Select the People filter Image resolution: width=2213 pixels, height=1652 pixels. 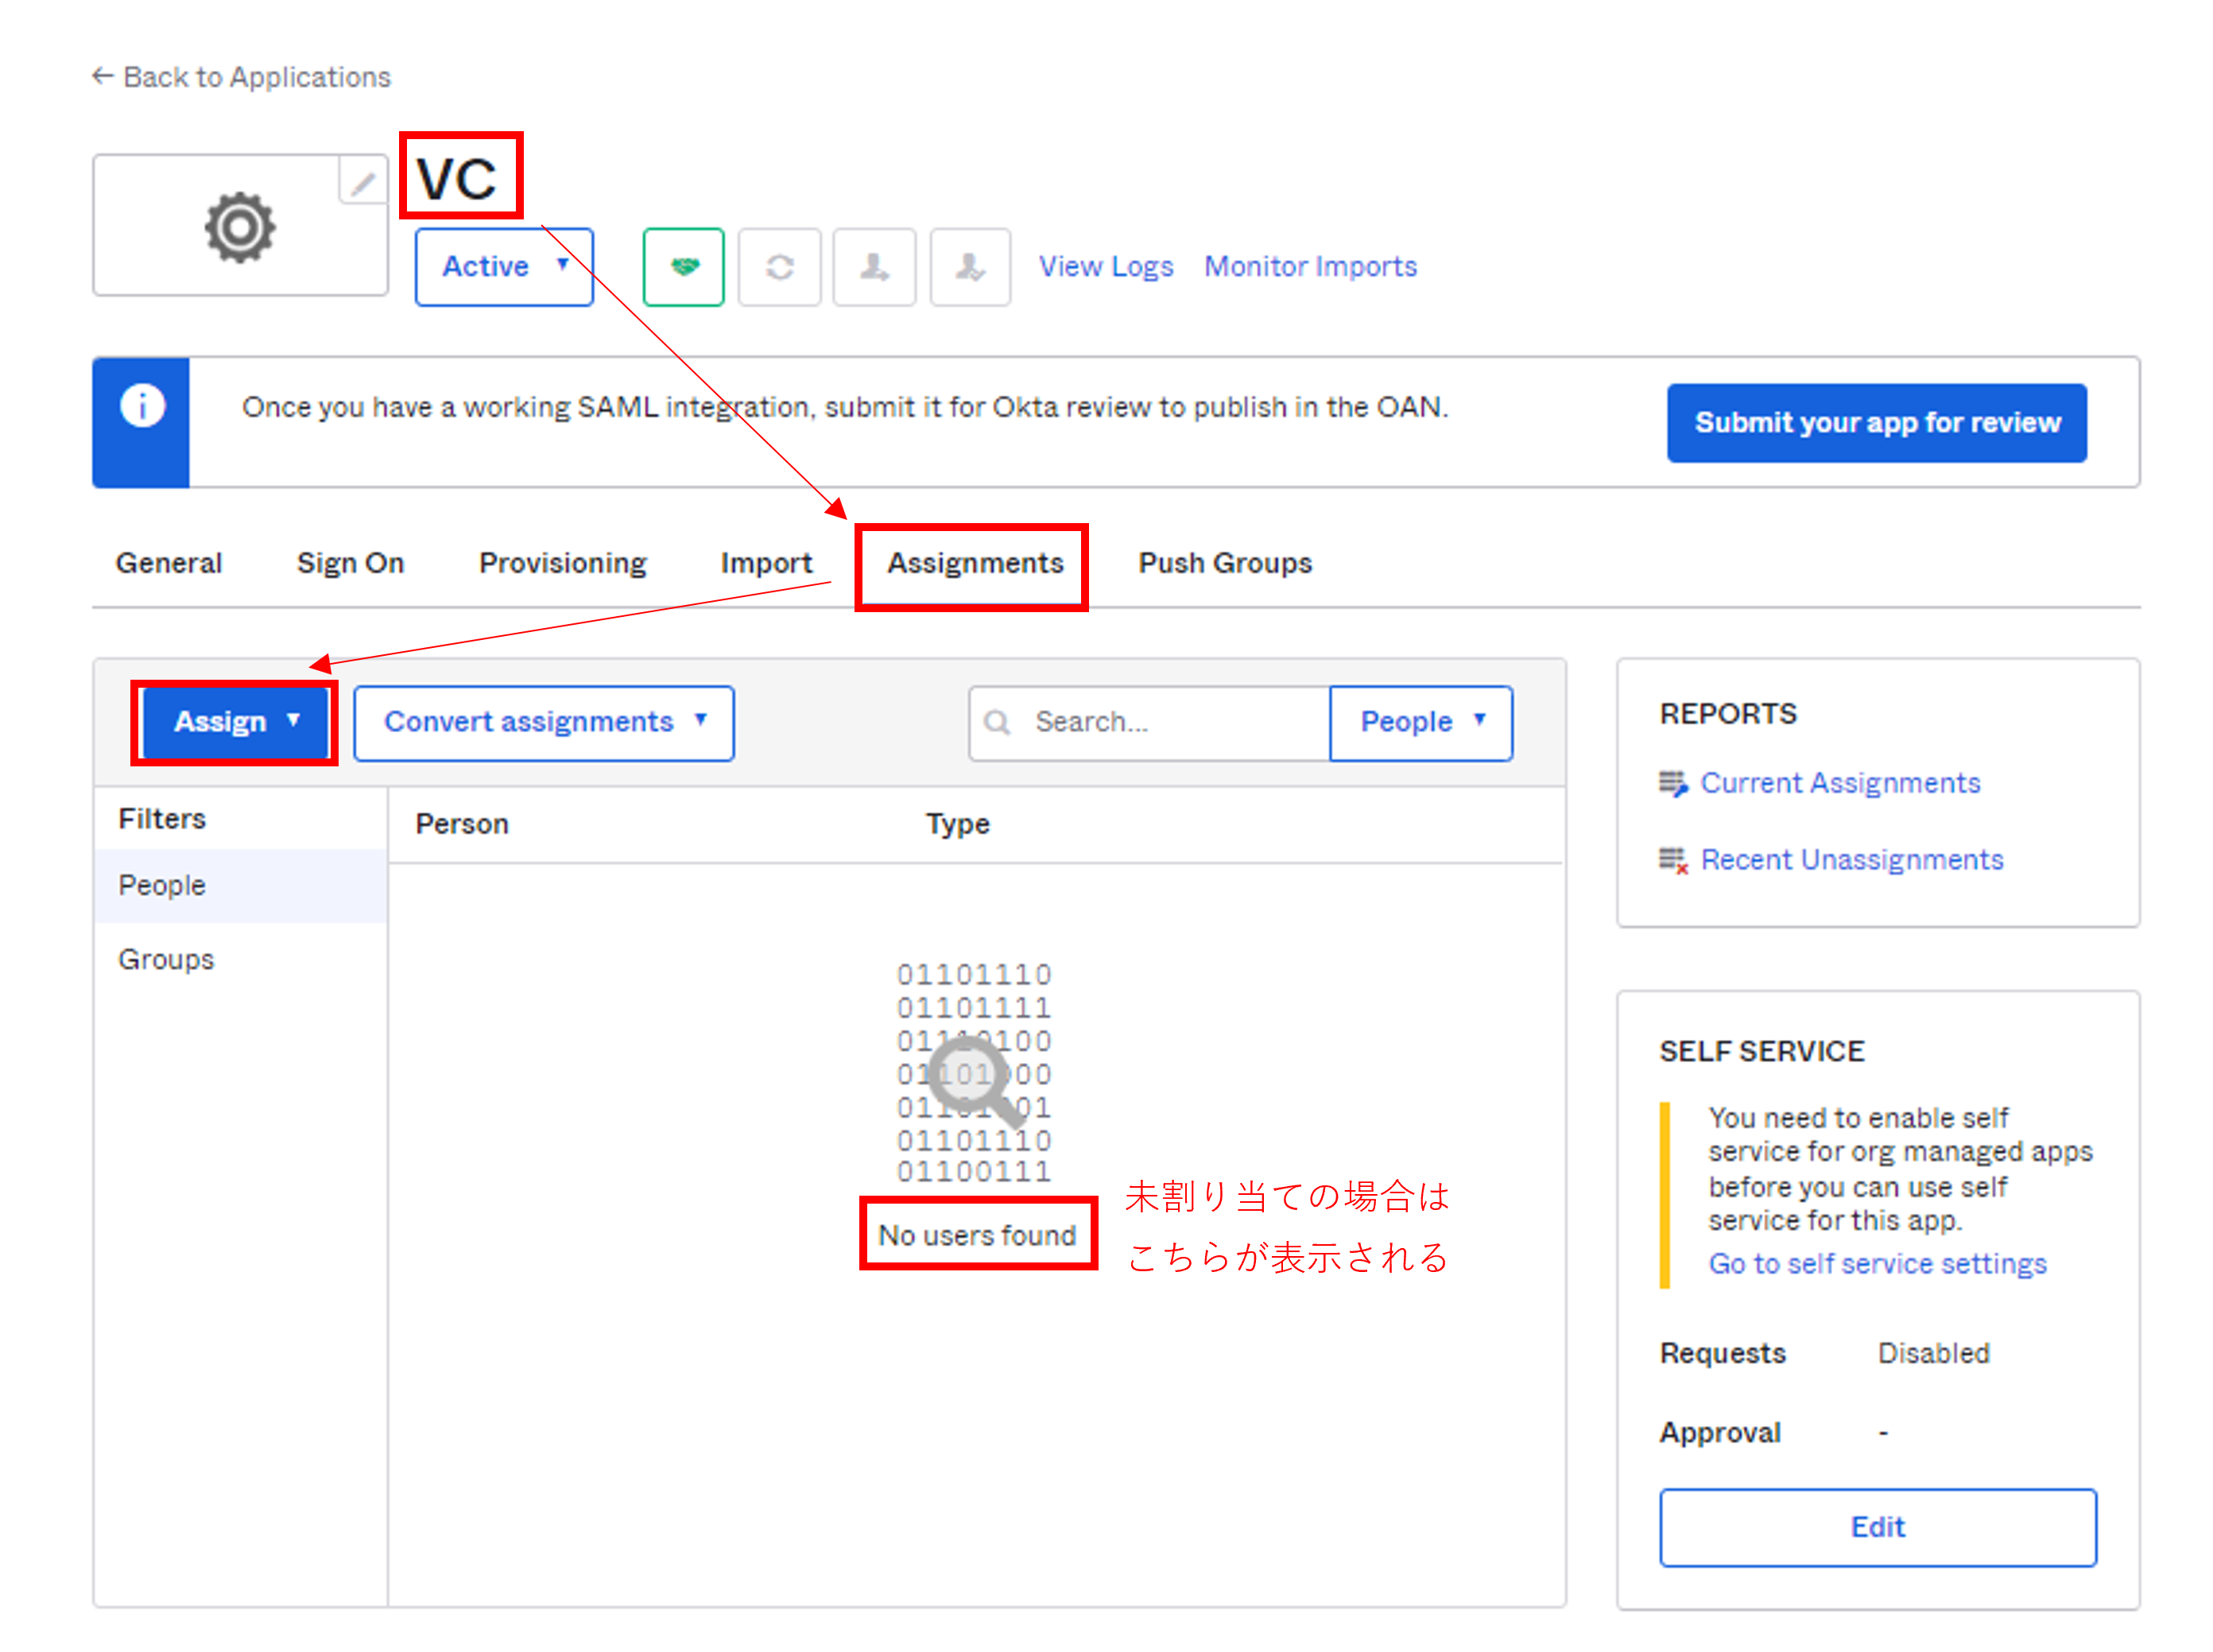(x=241, y=885)
